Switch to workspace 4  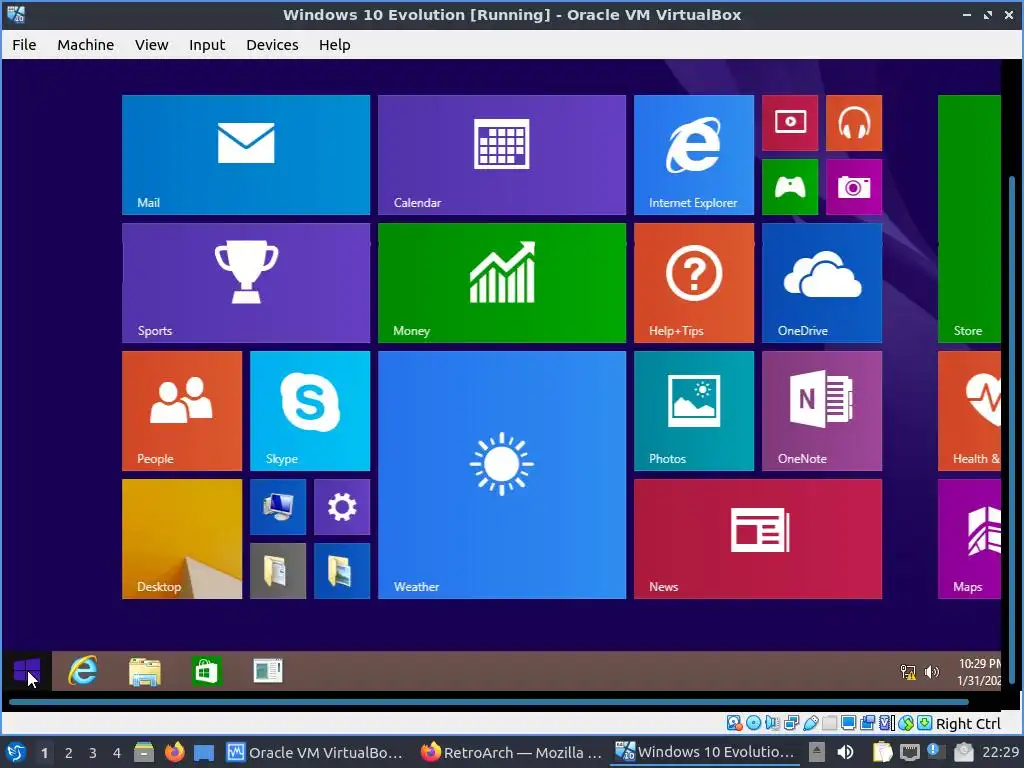coord(117,753)
